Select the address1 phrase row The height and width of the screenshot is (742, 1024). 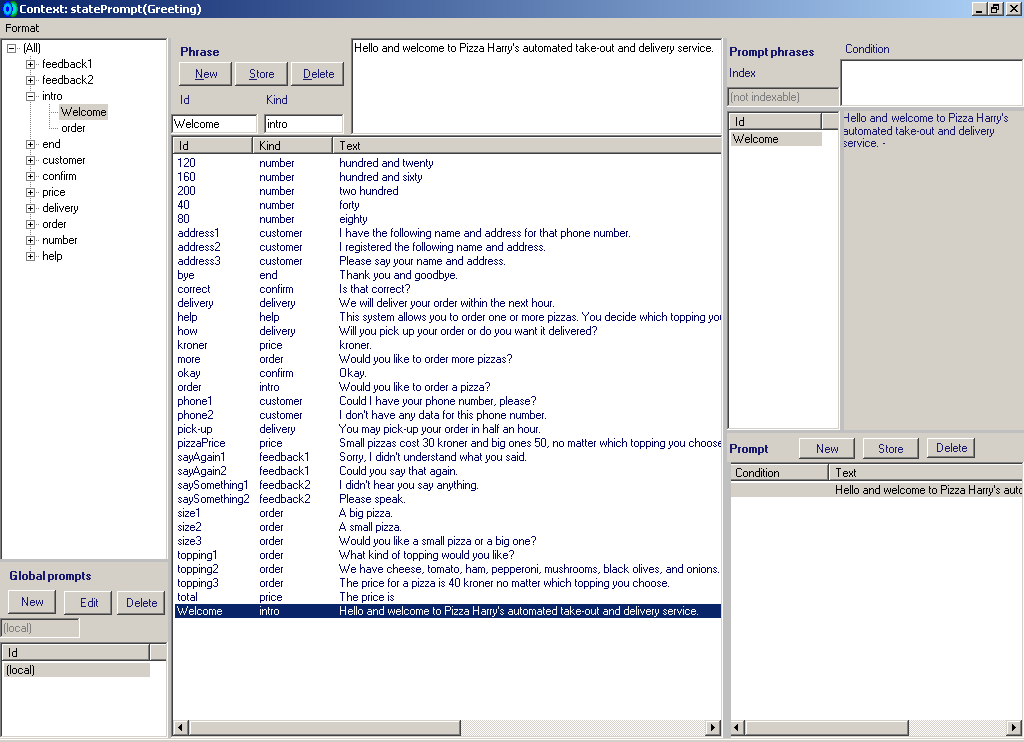click(x=448, y=233)
